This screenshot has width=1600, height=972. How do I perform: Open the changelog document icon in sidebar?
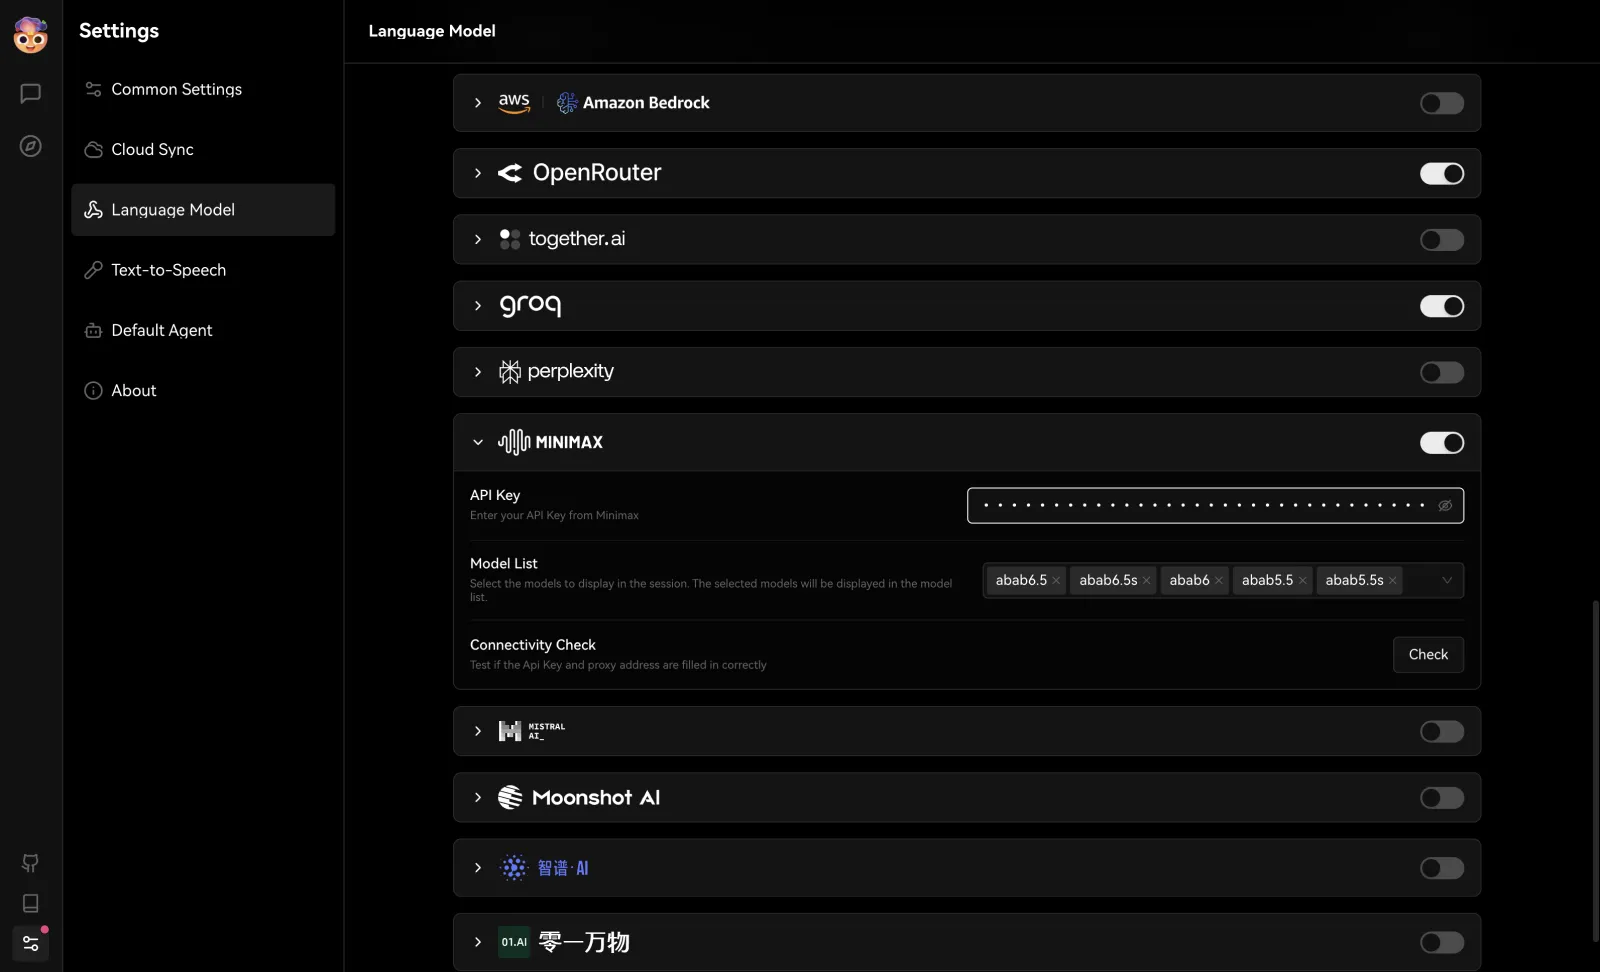pyautogui.click(x=30, y=903)
